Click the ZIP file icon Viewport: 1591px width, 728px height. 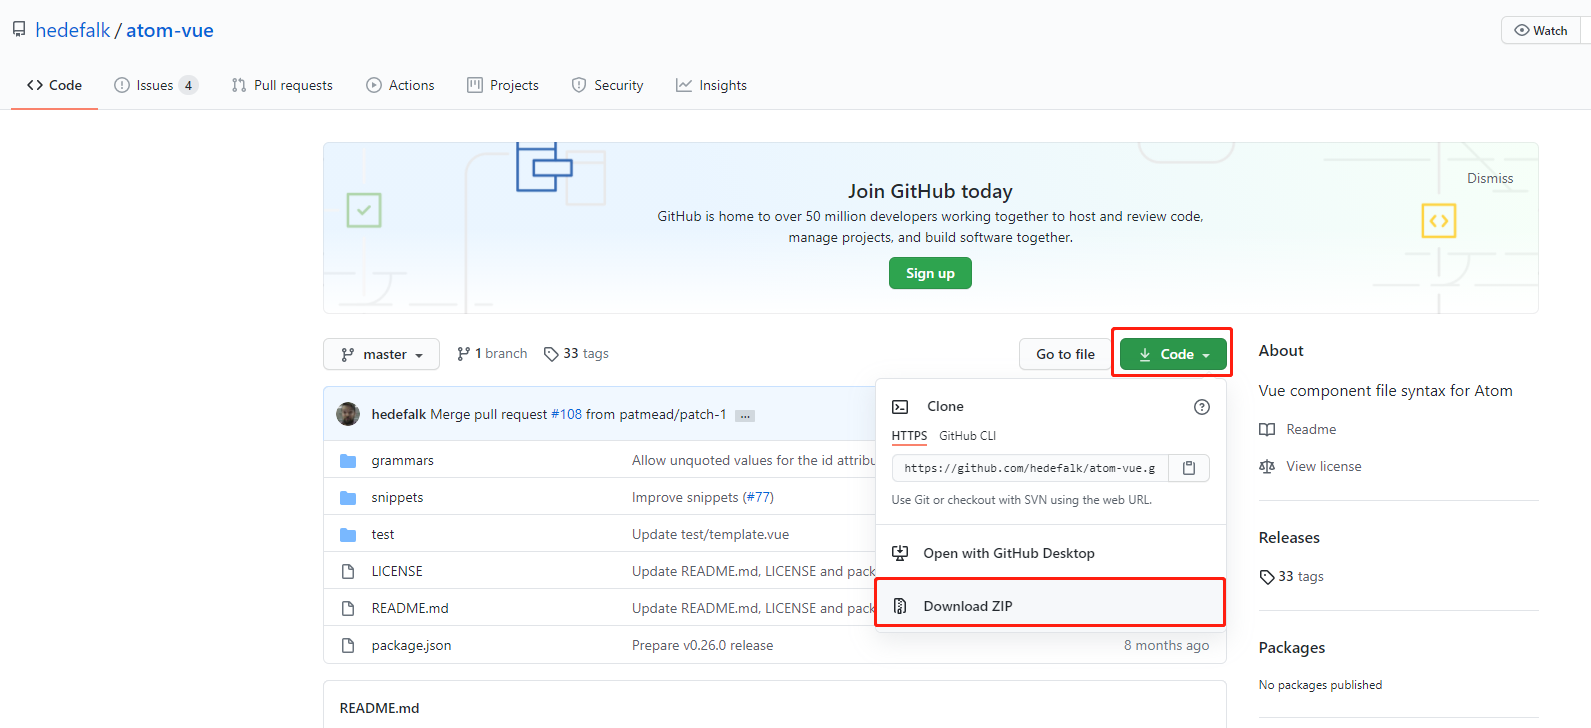point(900,606)
